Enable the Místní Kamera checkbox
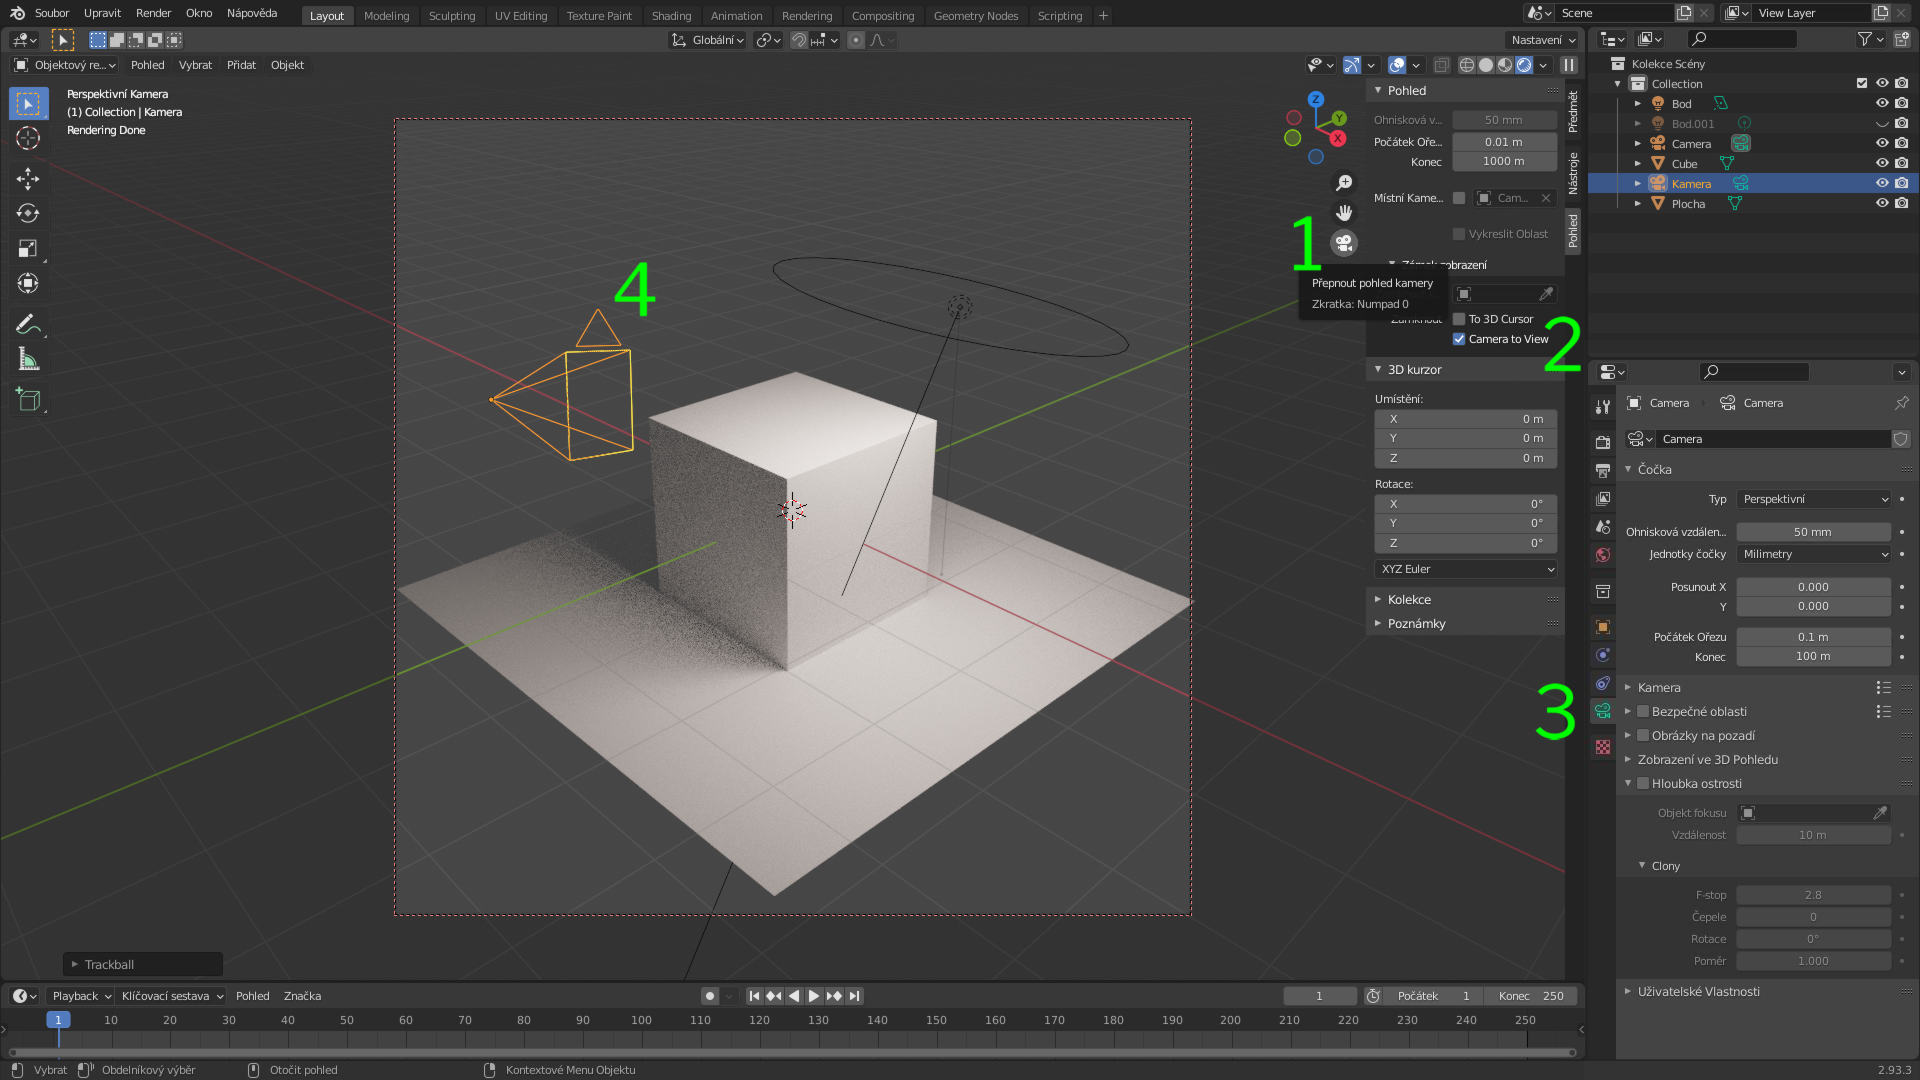The image size is (1920, 1080). tap(1459, 198)
